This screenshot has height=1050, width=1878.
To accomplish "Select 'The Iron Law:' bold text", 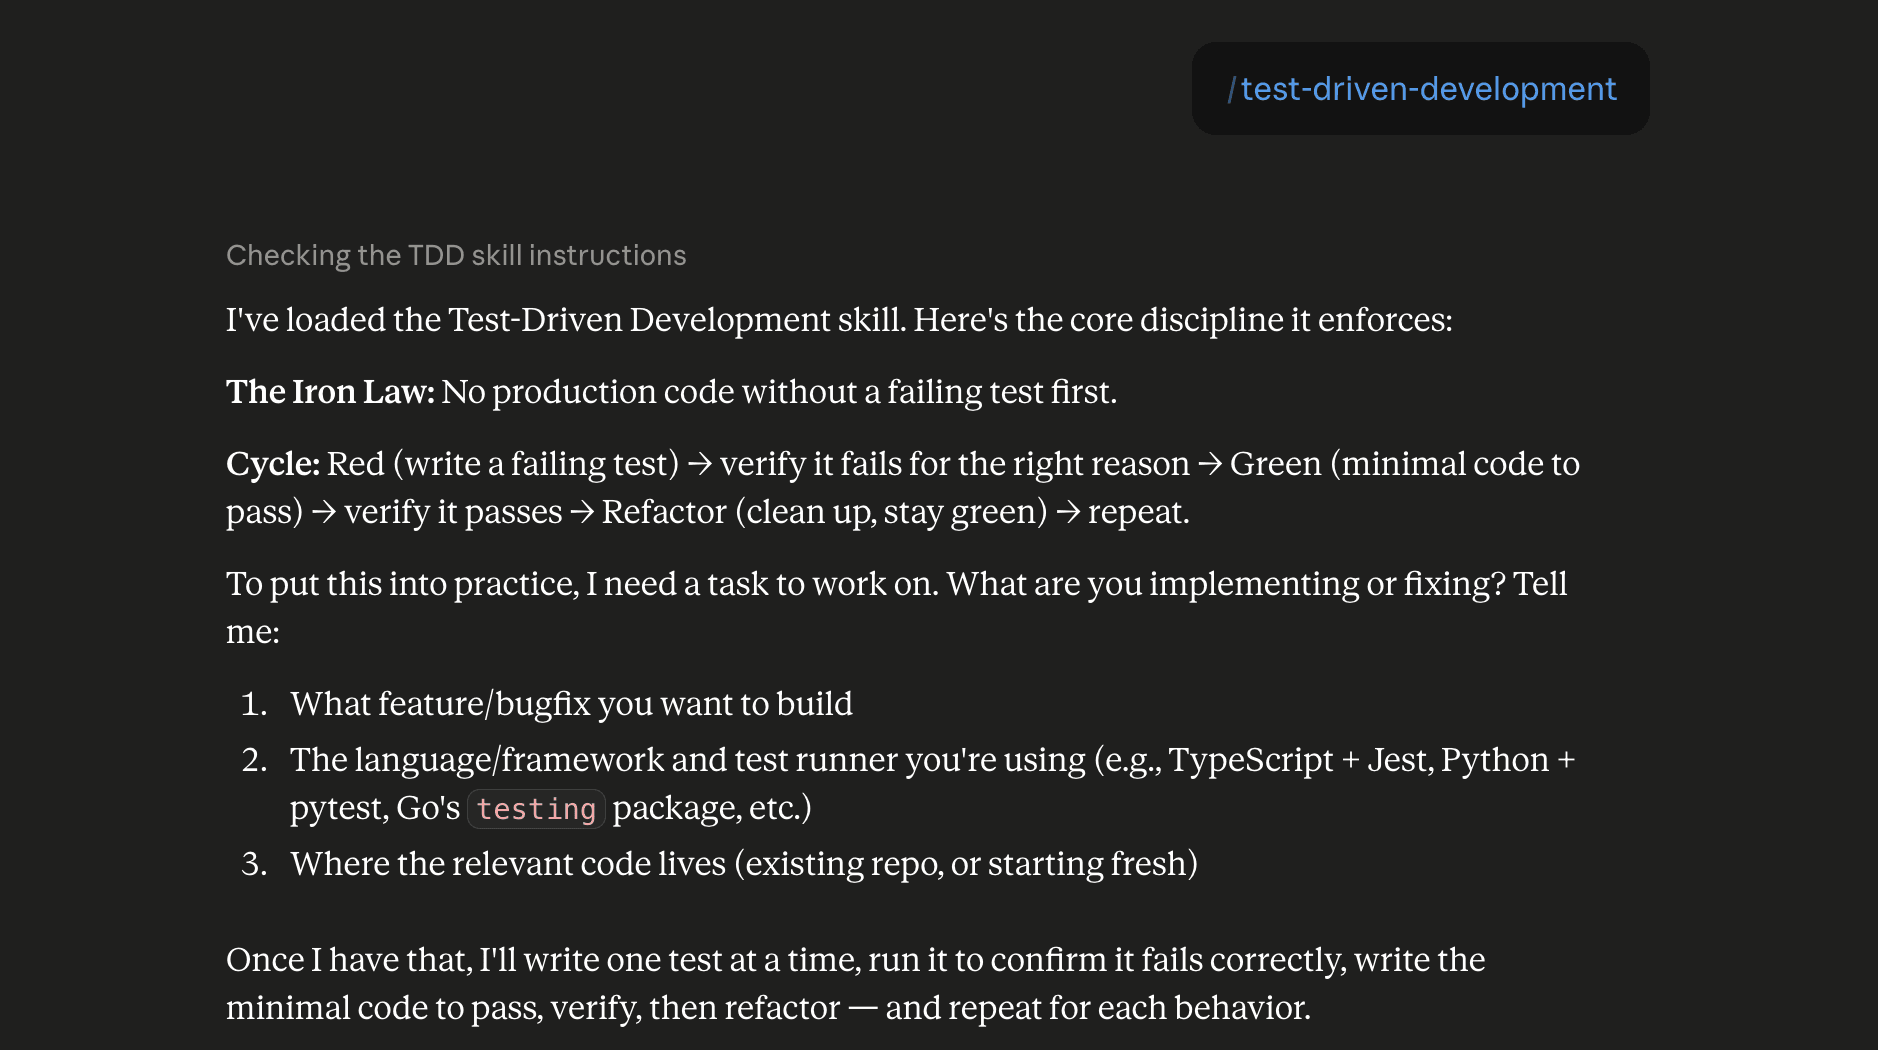I will 330,392.
